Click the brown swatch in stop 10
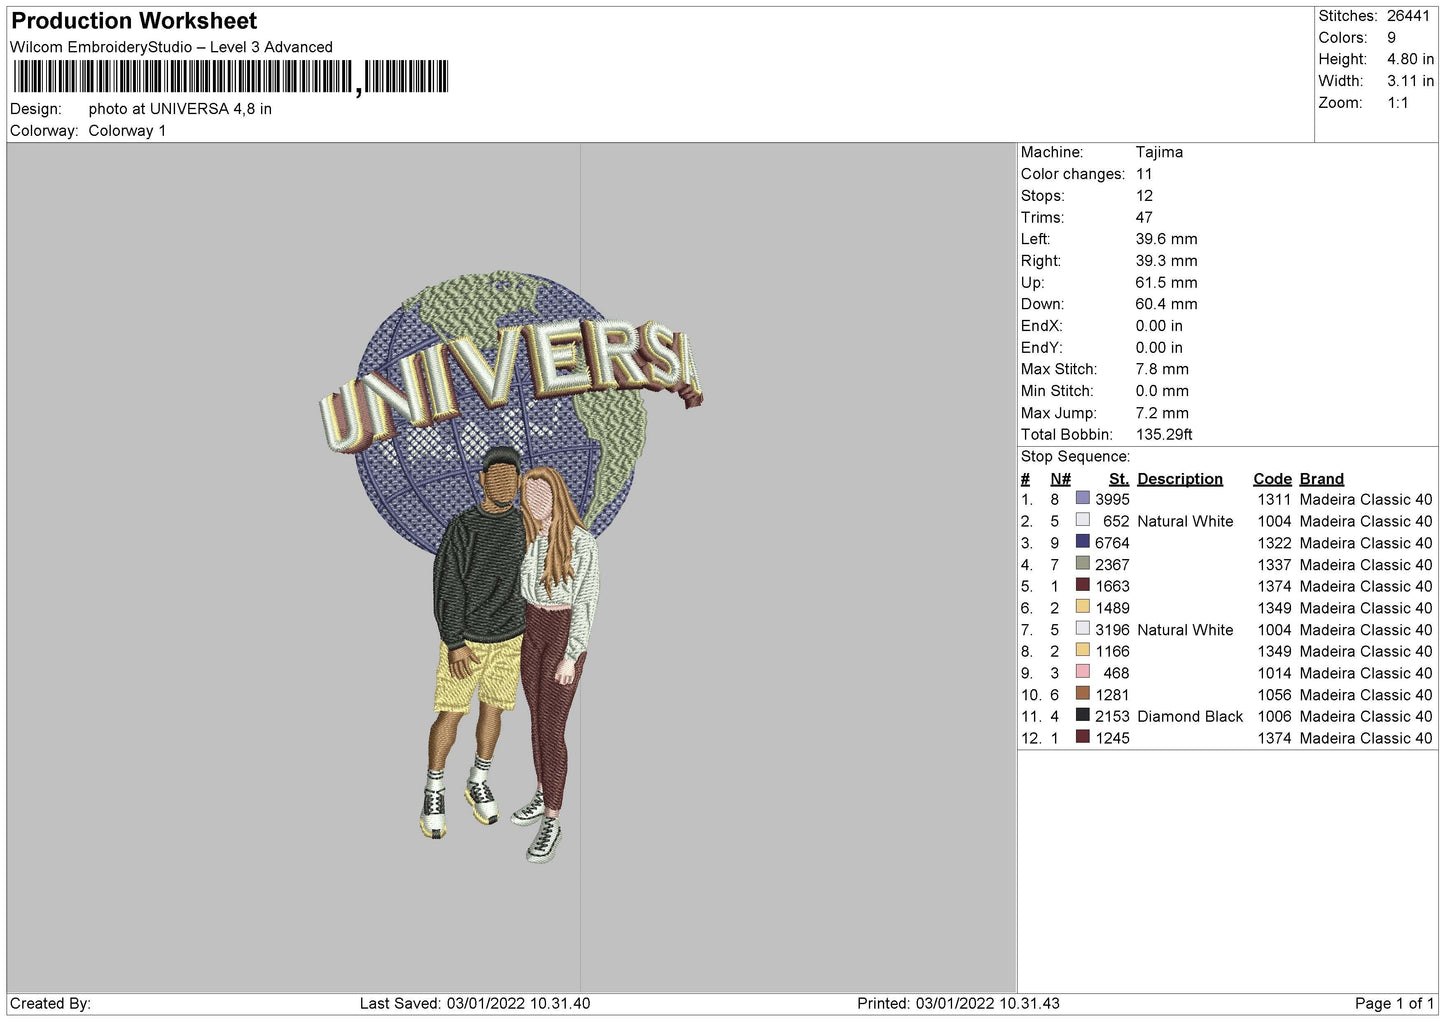Screen dimensions: 1445x1021 [x=1082, y=694]
